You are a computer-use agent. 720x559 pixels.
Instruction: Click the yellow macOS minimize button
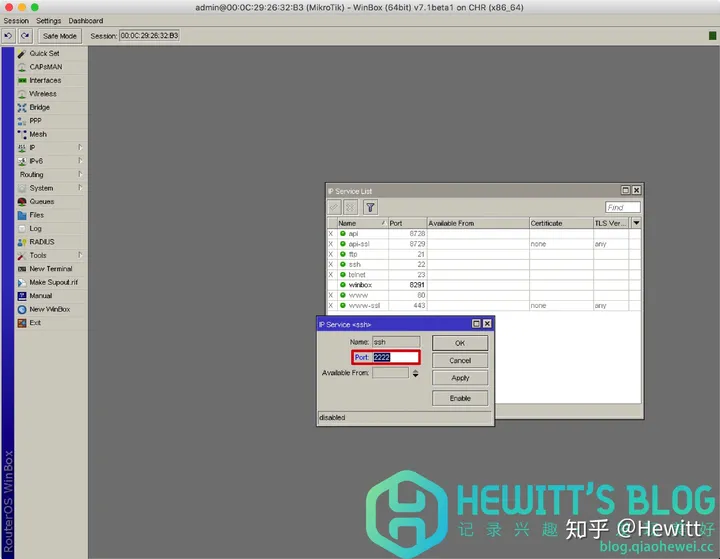click(x=22, y=7)
